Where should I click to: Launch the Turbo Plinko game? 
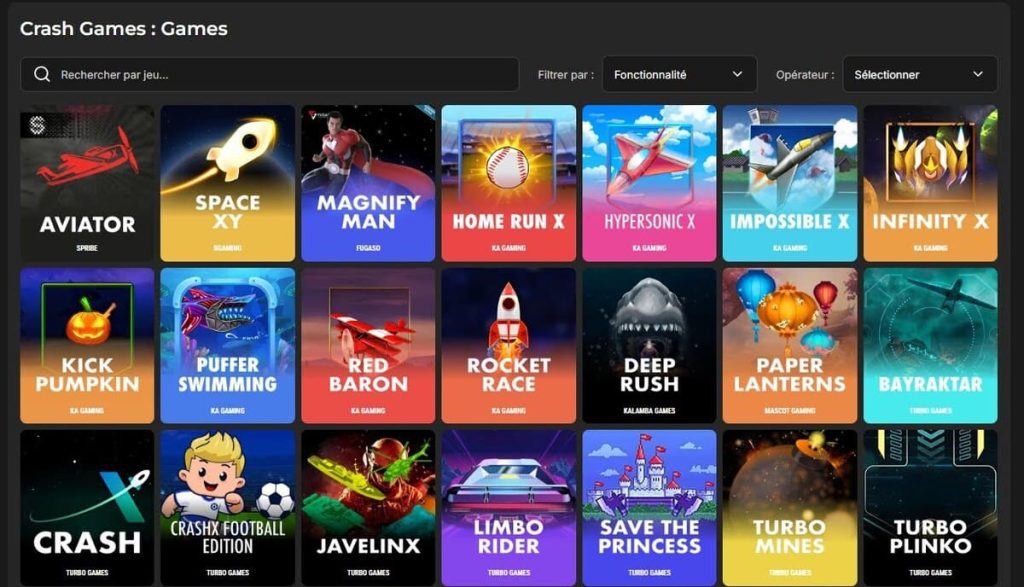point(930,507)
